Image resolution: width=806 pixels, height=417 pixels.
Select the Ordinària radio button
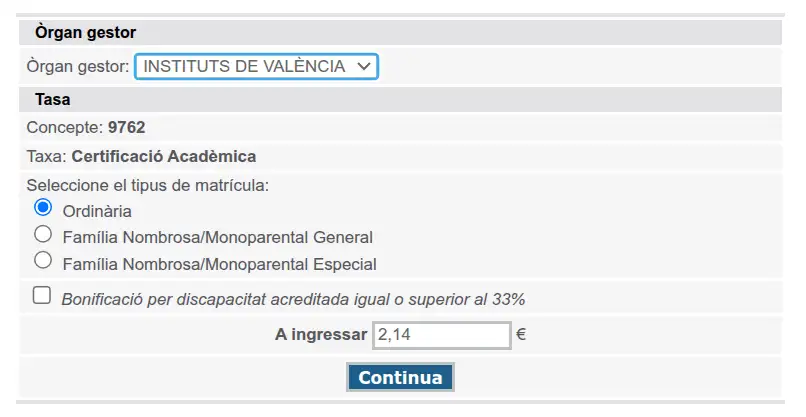(x=42, y=208)
